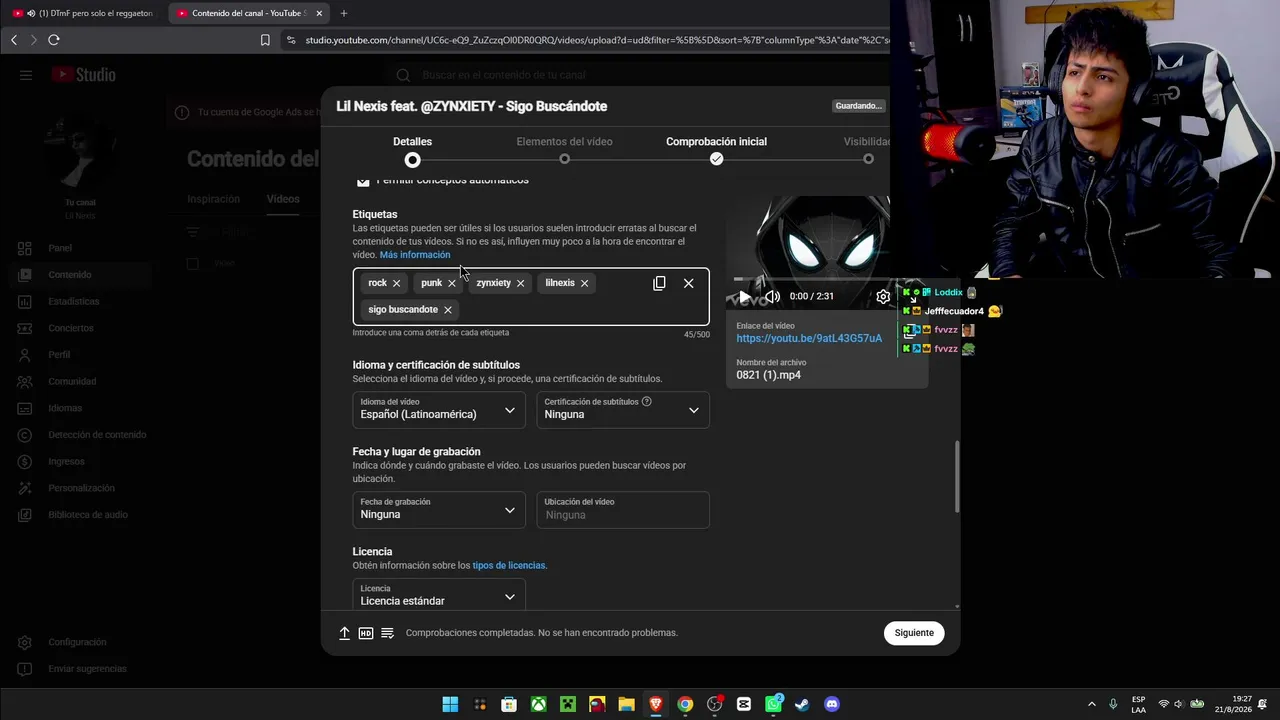Click the checks status lines icon

[x=388, y=633]
